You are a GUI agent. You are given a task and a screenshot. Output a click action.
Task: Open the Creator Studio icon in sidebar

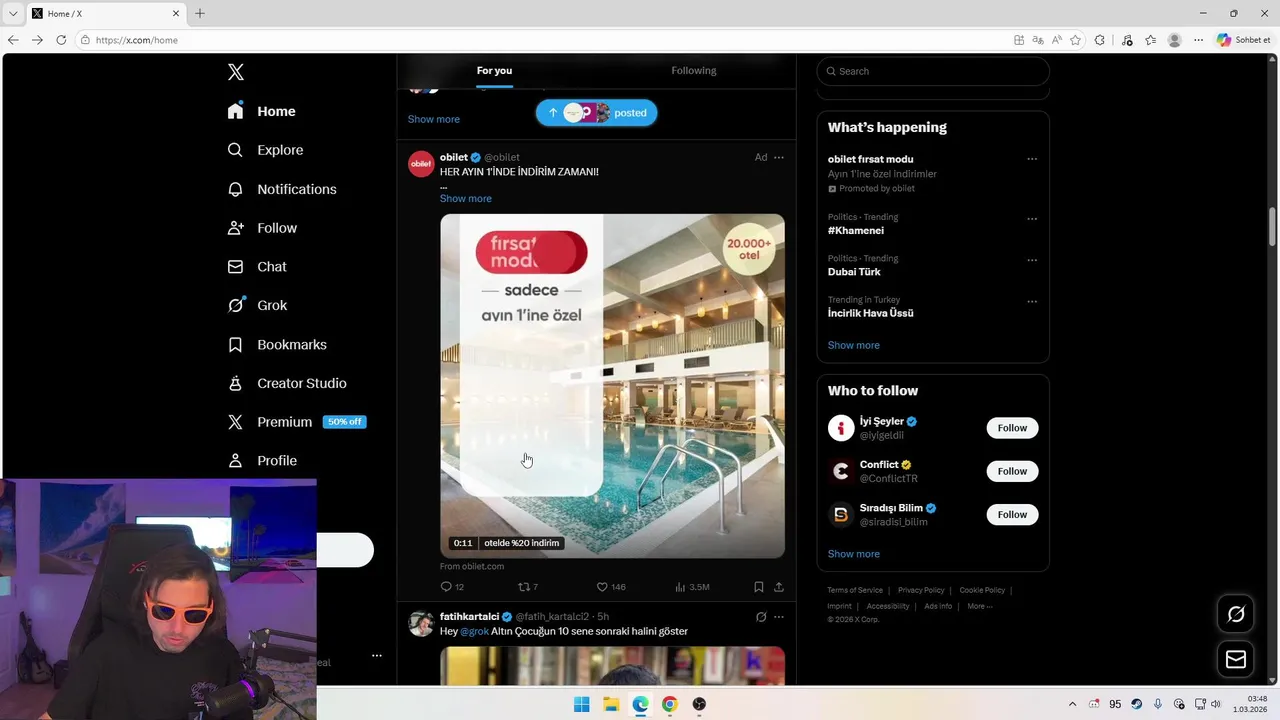(235, 383)
